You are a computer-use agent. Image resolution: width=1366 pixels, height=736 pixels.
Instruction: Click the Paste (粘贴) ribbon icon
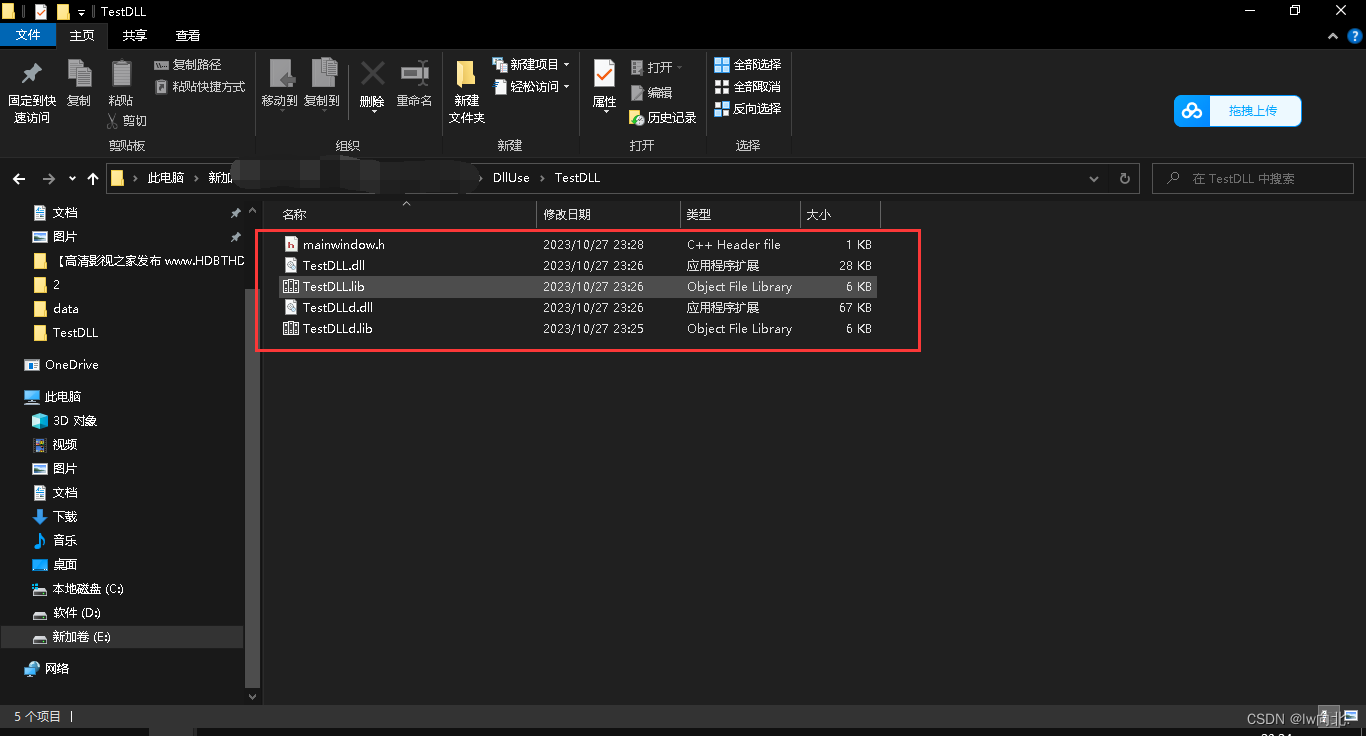click(x=121, y=74)
